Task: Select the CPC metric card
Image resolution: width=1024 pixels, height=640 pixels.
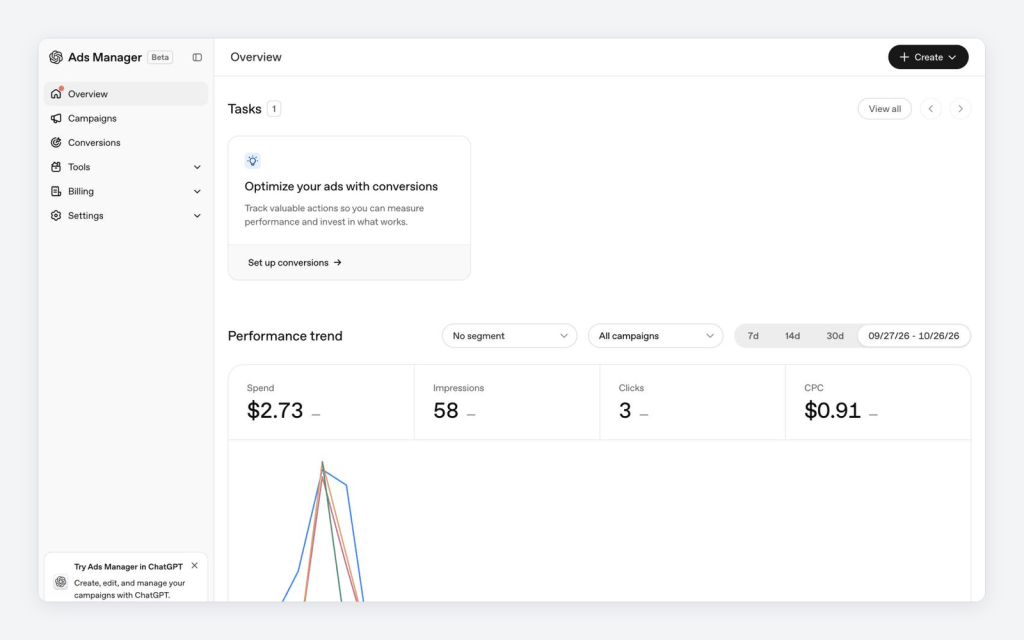Action: [878, 402]
